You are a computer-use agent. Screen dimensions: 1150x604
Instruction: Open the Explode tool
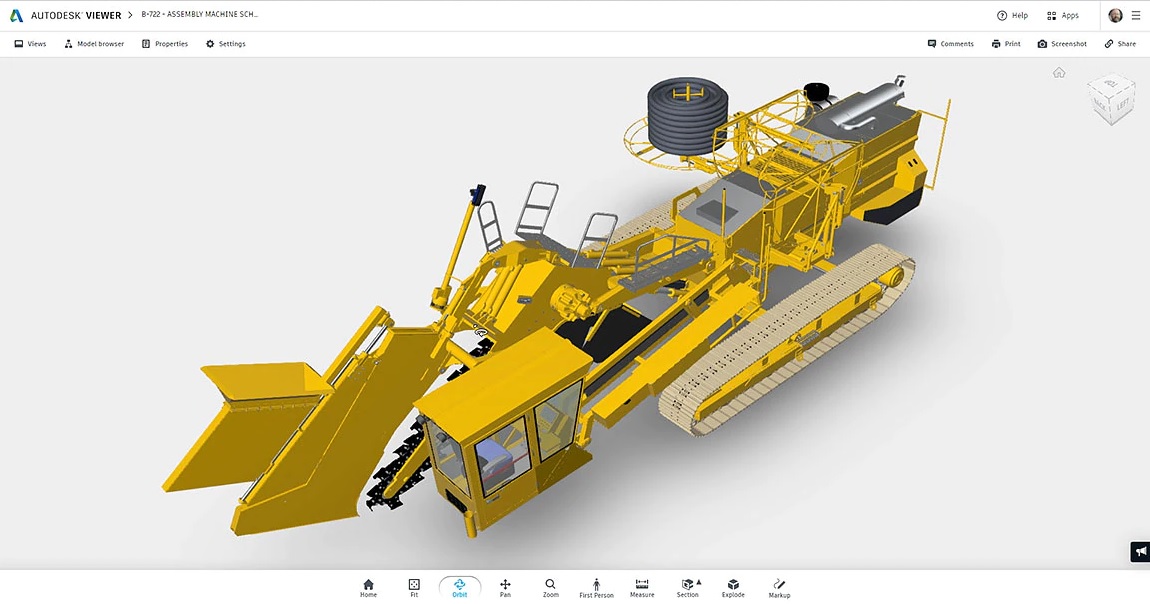click(733, 588)
